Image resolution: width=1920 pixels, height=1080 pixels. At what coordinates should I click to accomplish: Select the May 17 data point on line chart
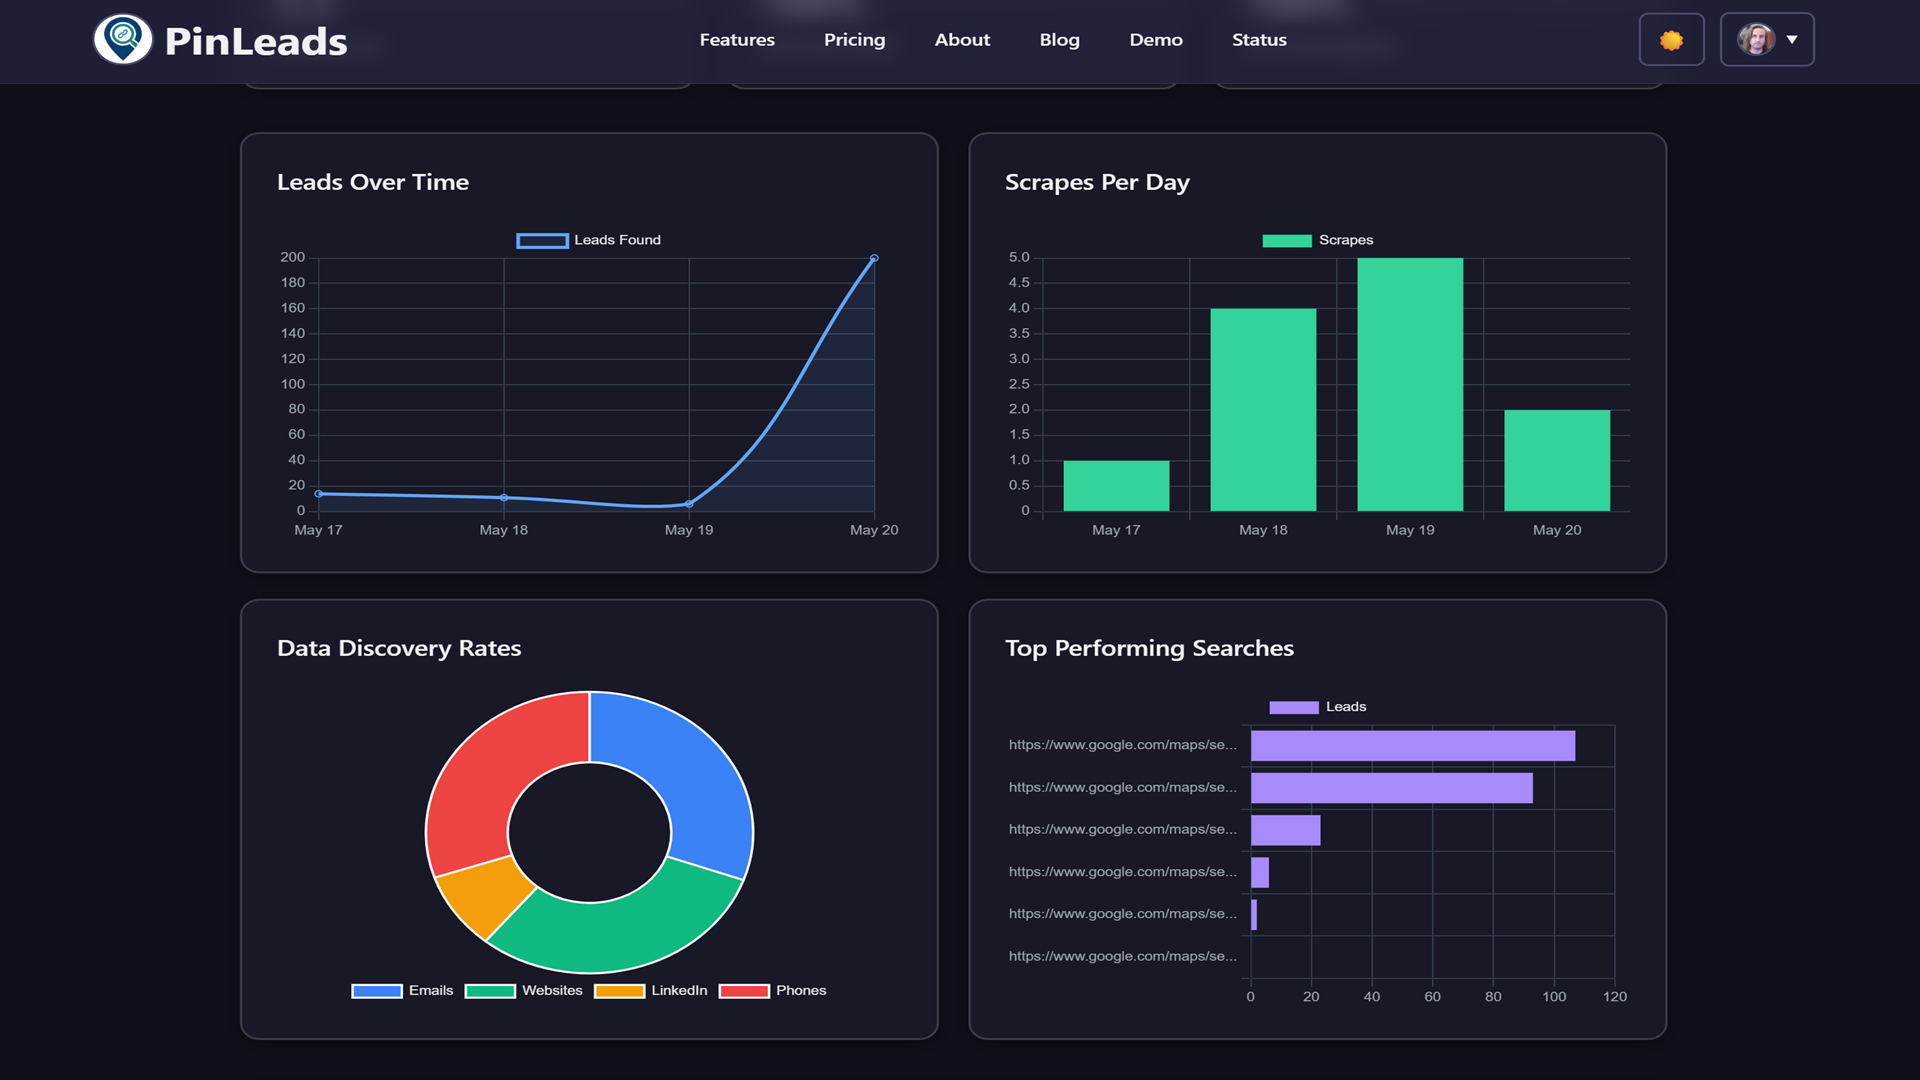[319, 494]
